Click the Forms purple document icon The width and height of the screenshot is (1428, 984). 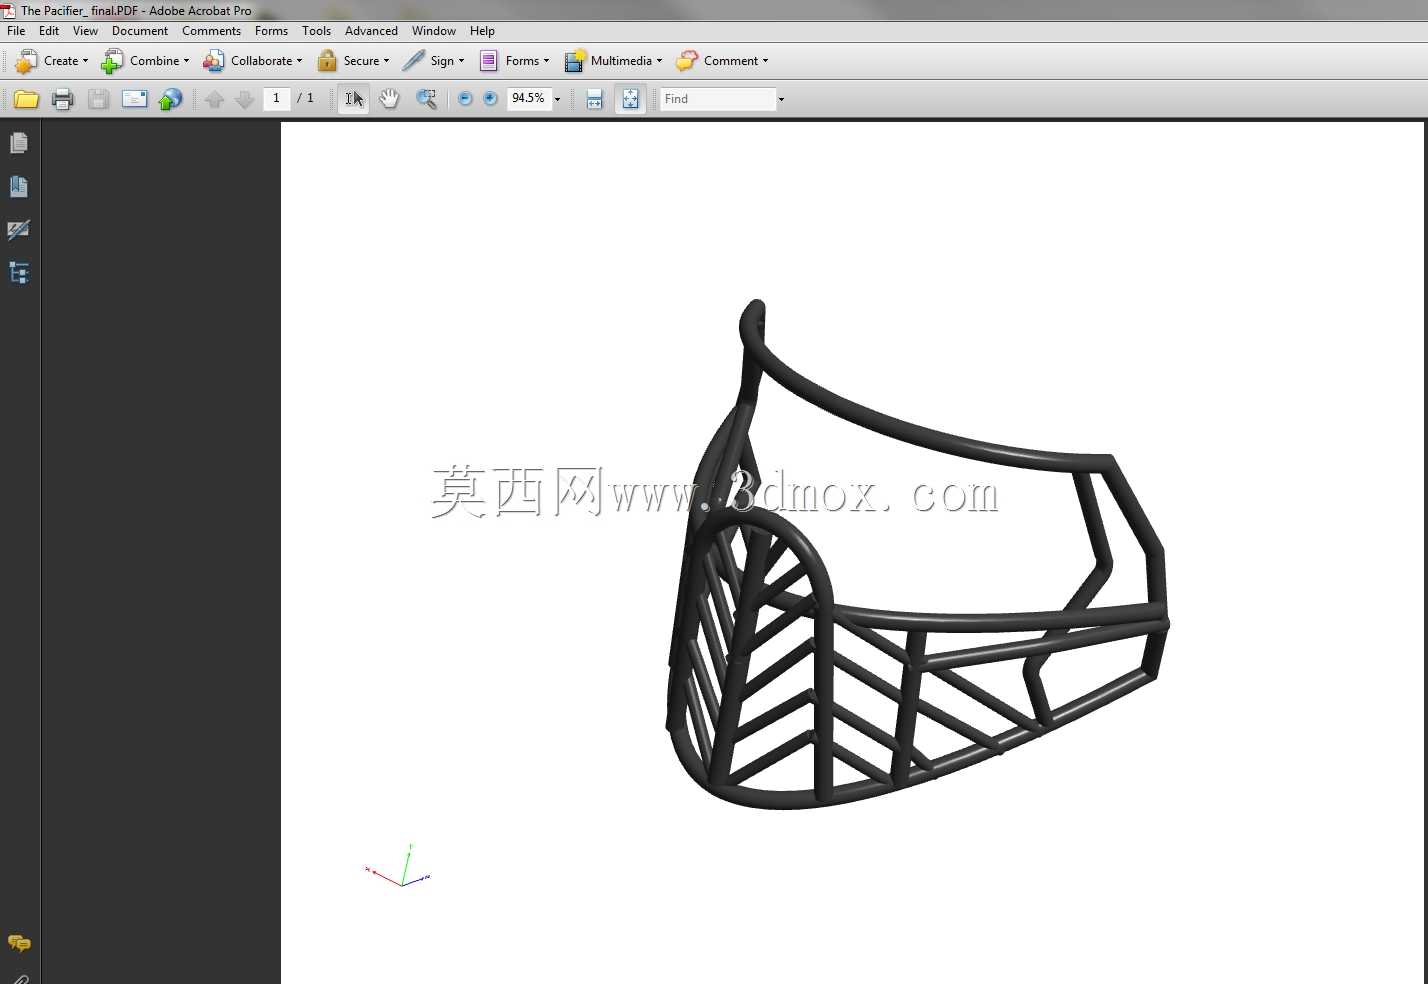(489, 61)
